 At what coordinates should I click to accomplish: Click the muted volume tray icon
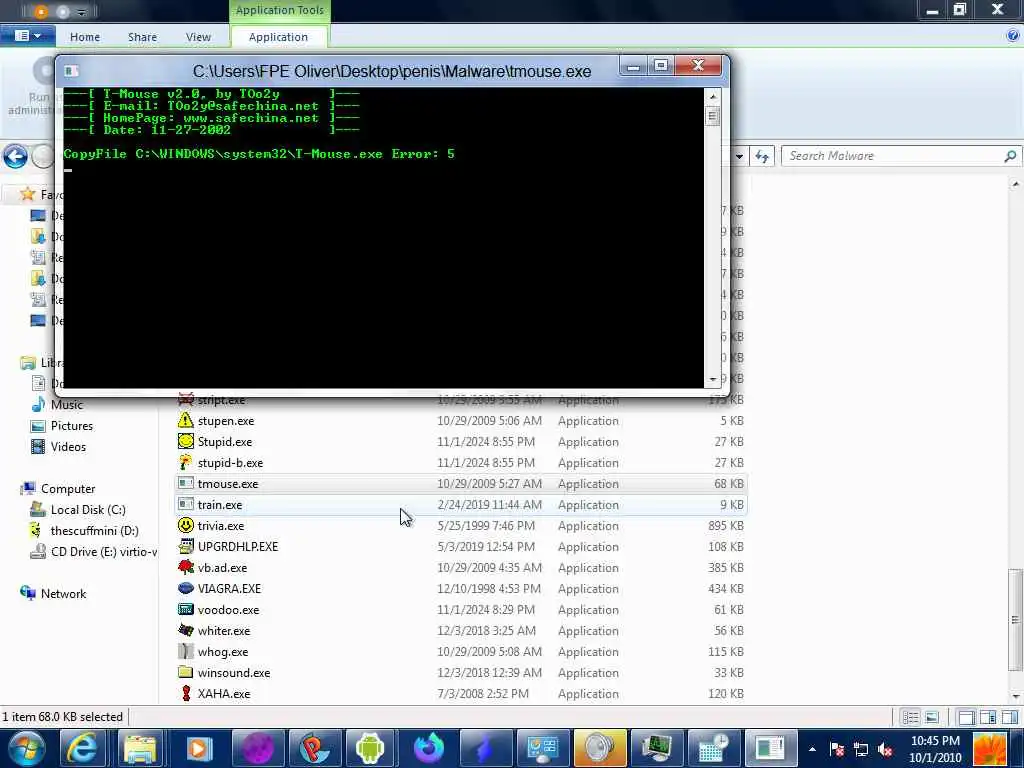(886, 750)
